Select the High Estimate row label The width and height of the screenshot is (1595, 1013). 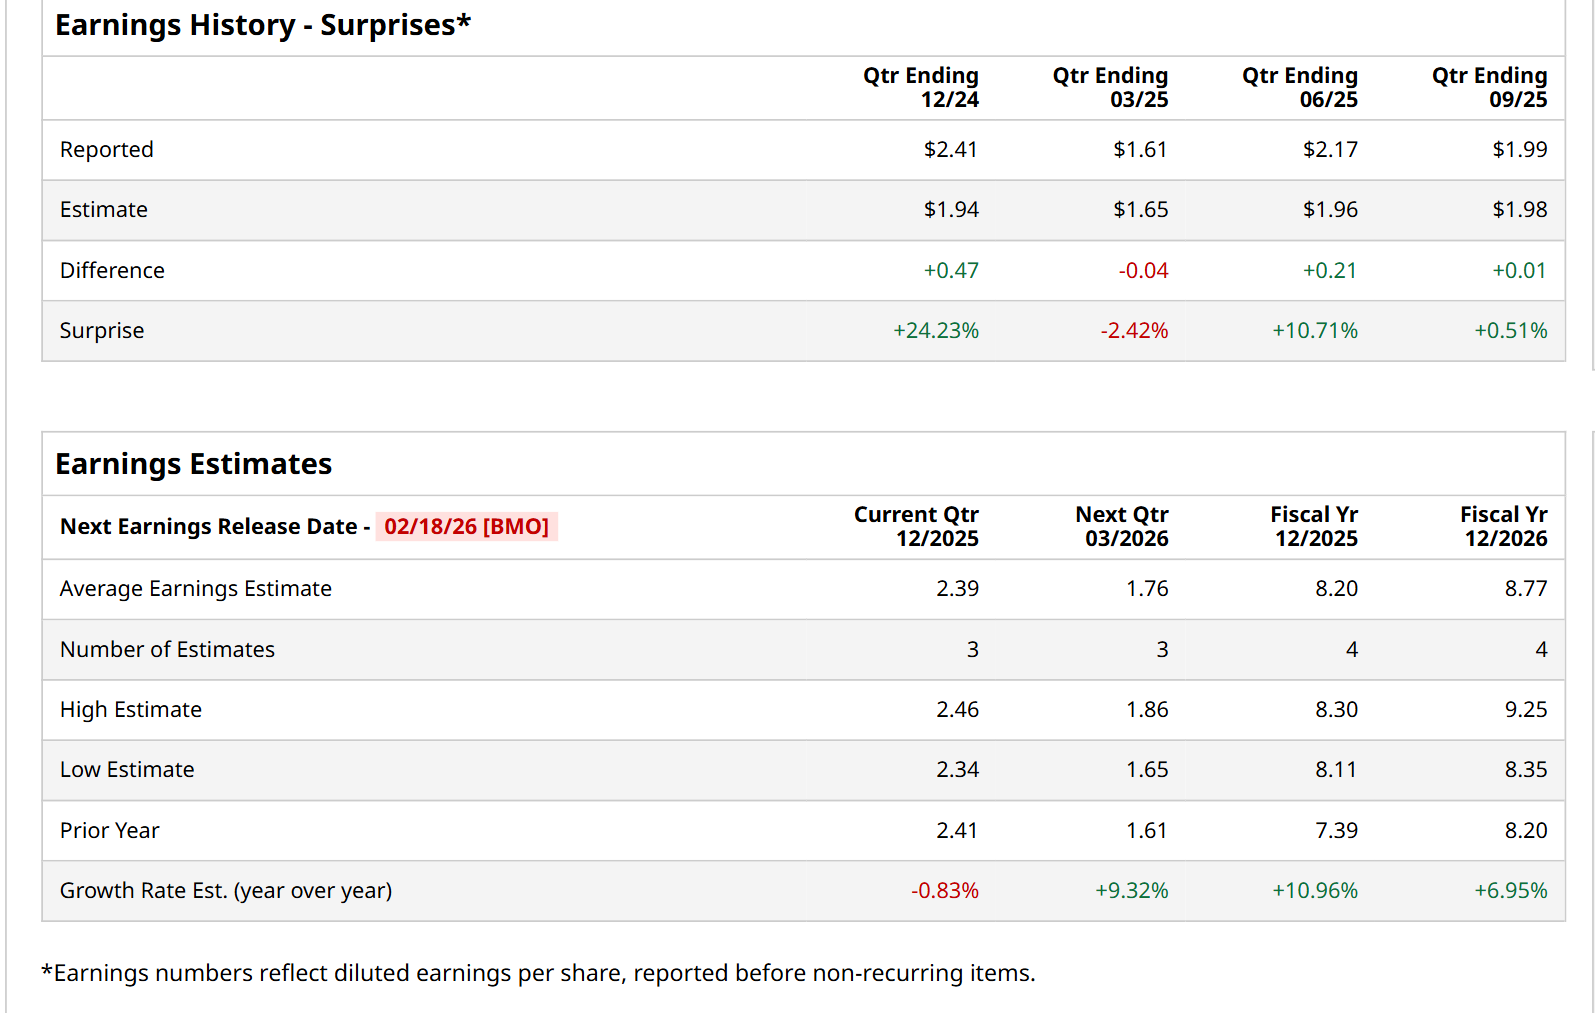[x=131, y=710]
